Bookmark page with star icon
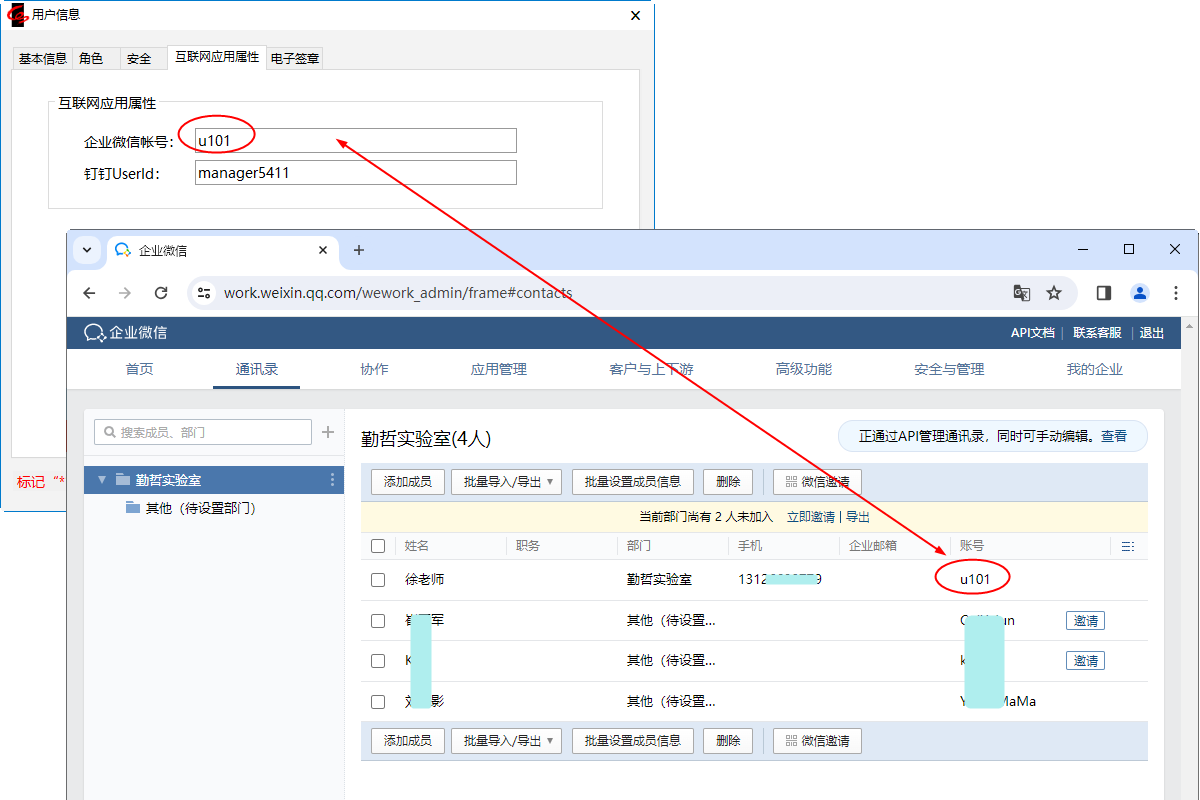 coord(1054,293)
